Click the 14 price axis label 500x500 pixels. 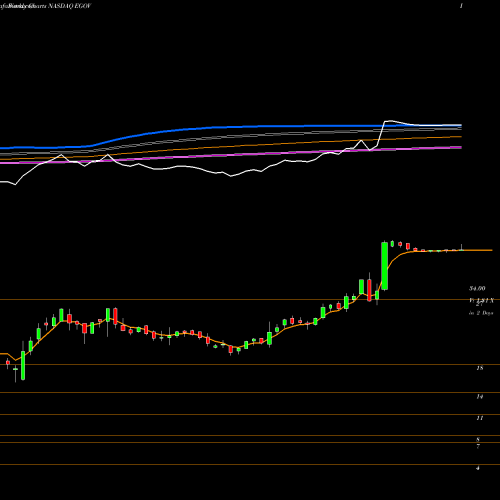pos(480,396)
